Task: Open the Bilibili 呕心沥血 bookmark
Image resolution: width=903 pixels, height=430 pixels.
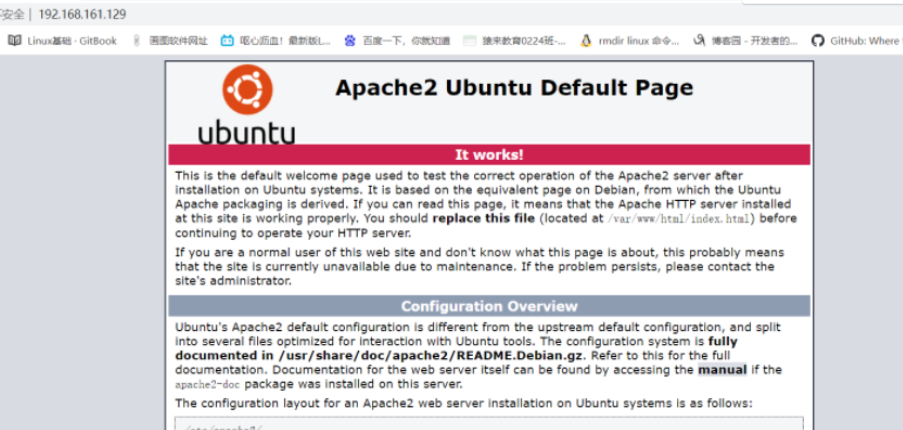Action: click(x=276, y=40)
